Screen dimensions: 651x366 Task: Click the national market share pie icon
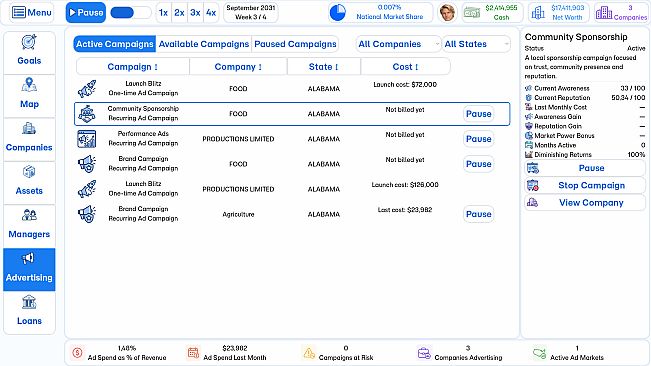[x=338, y=13]
